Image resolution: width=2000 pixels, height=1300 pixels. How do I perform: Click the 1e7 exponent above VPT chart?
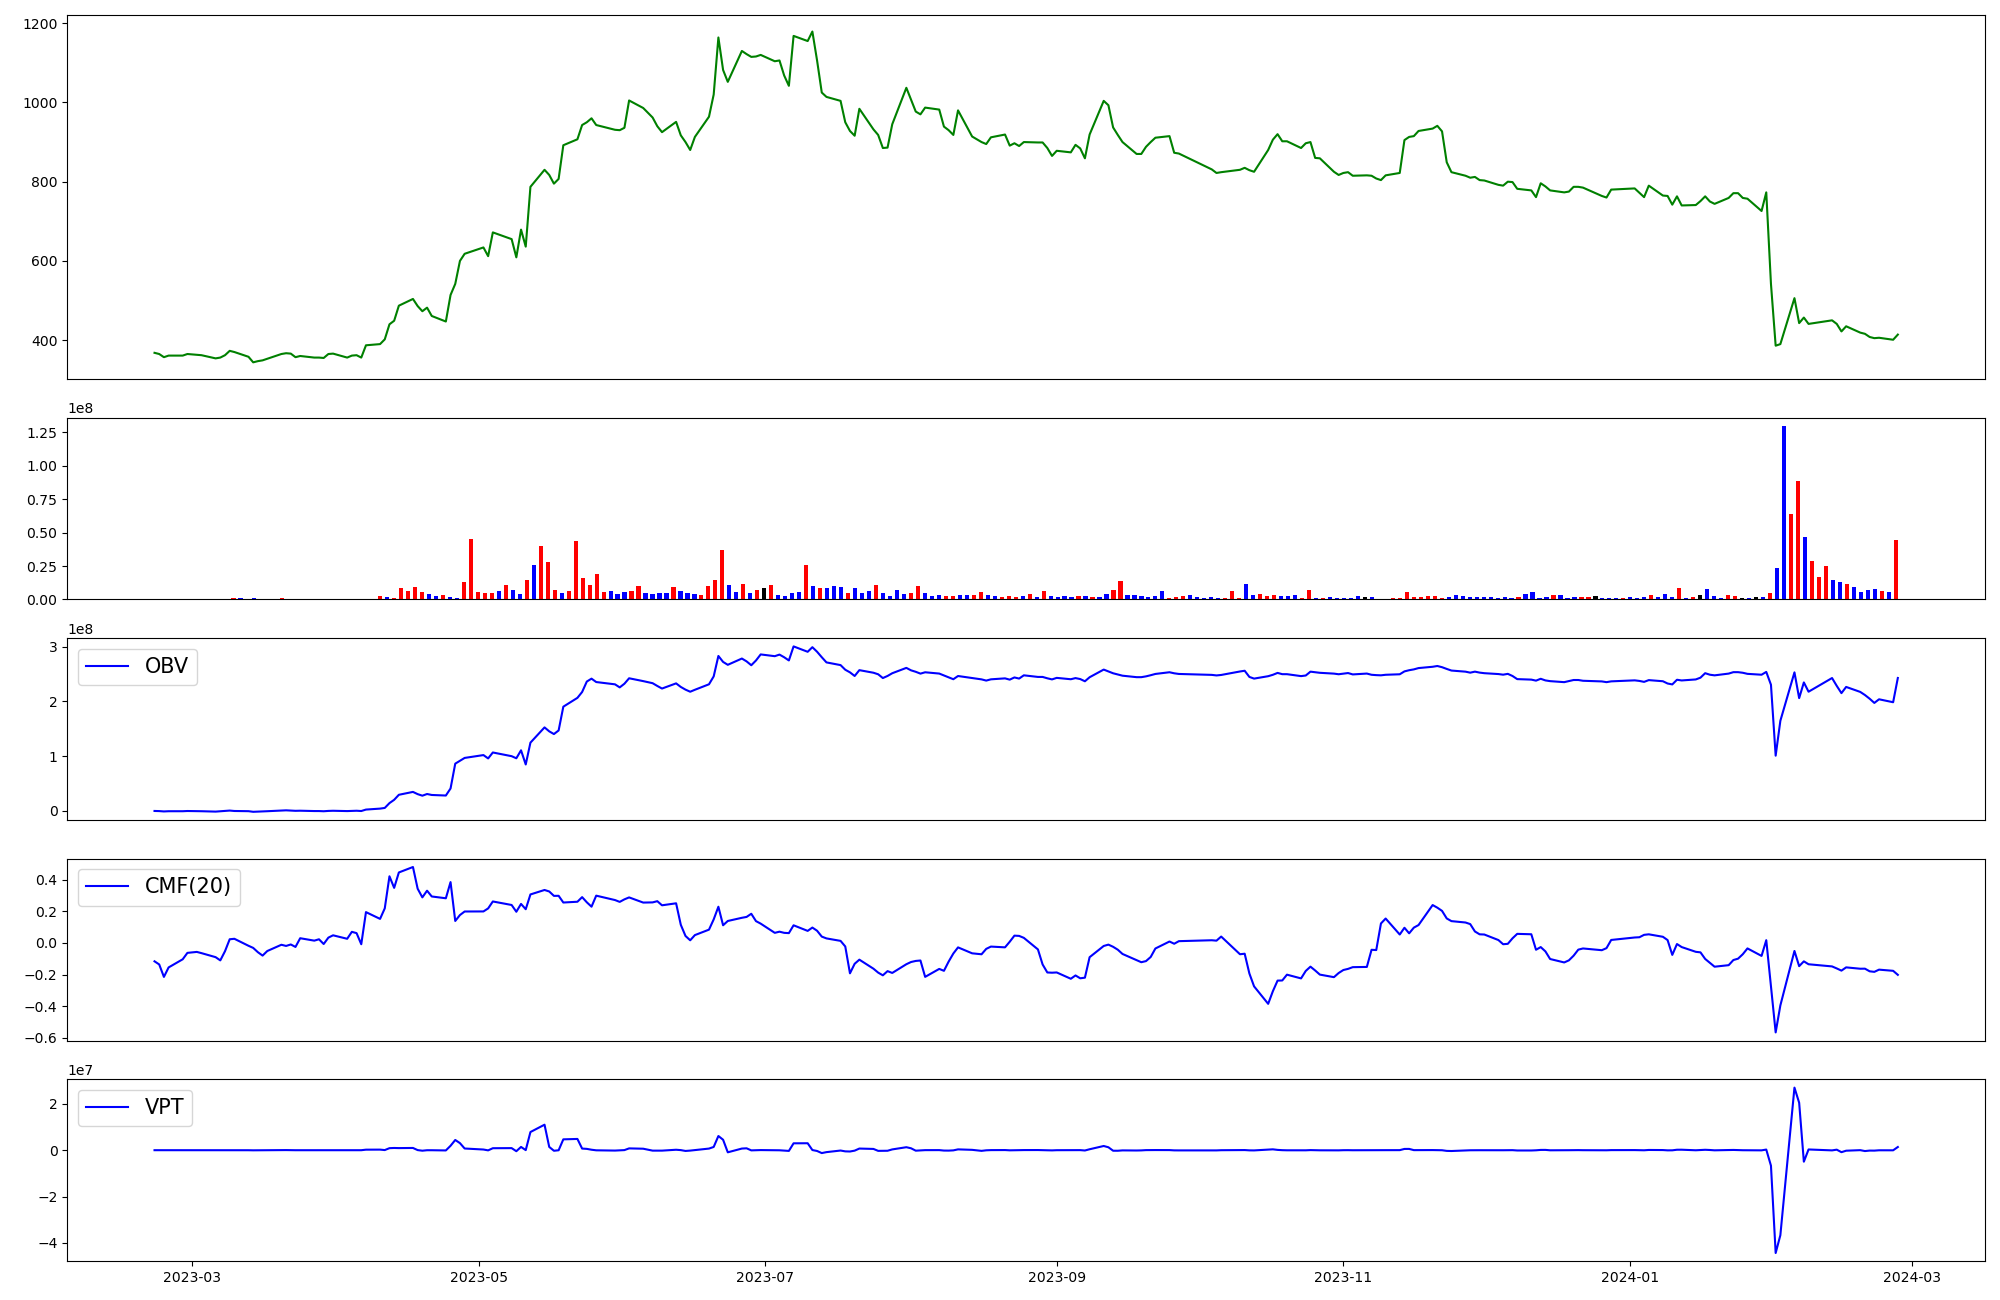point(80,1070)
